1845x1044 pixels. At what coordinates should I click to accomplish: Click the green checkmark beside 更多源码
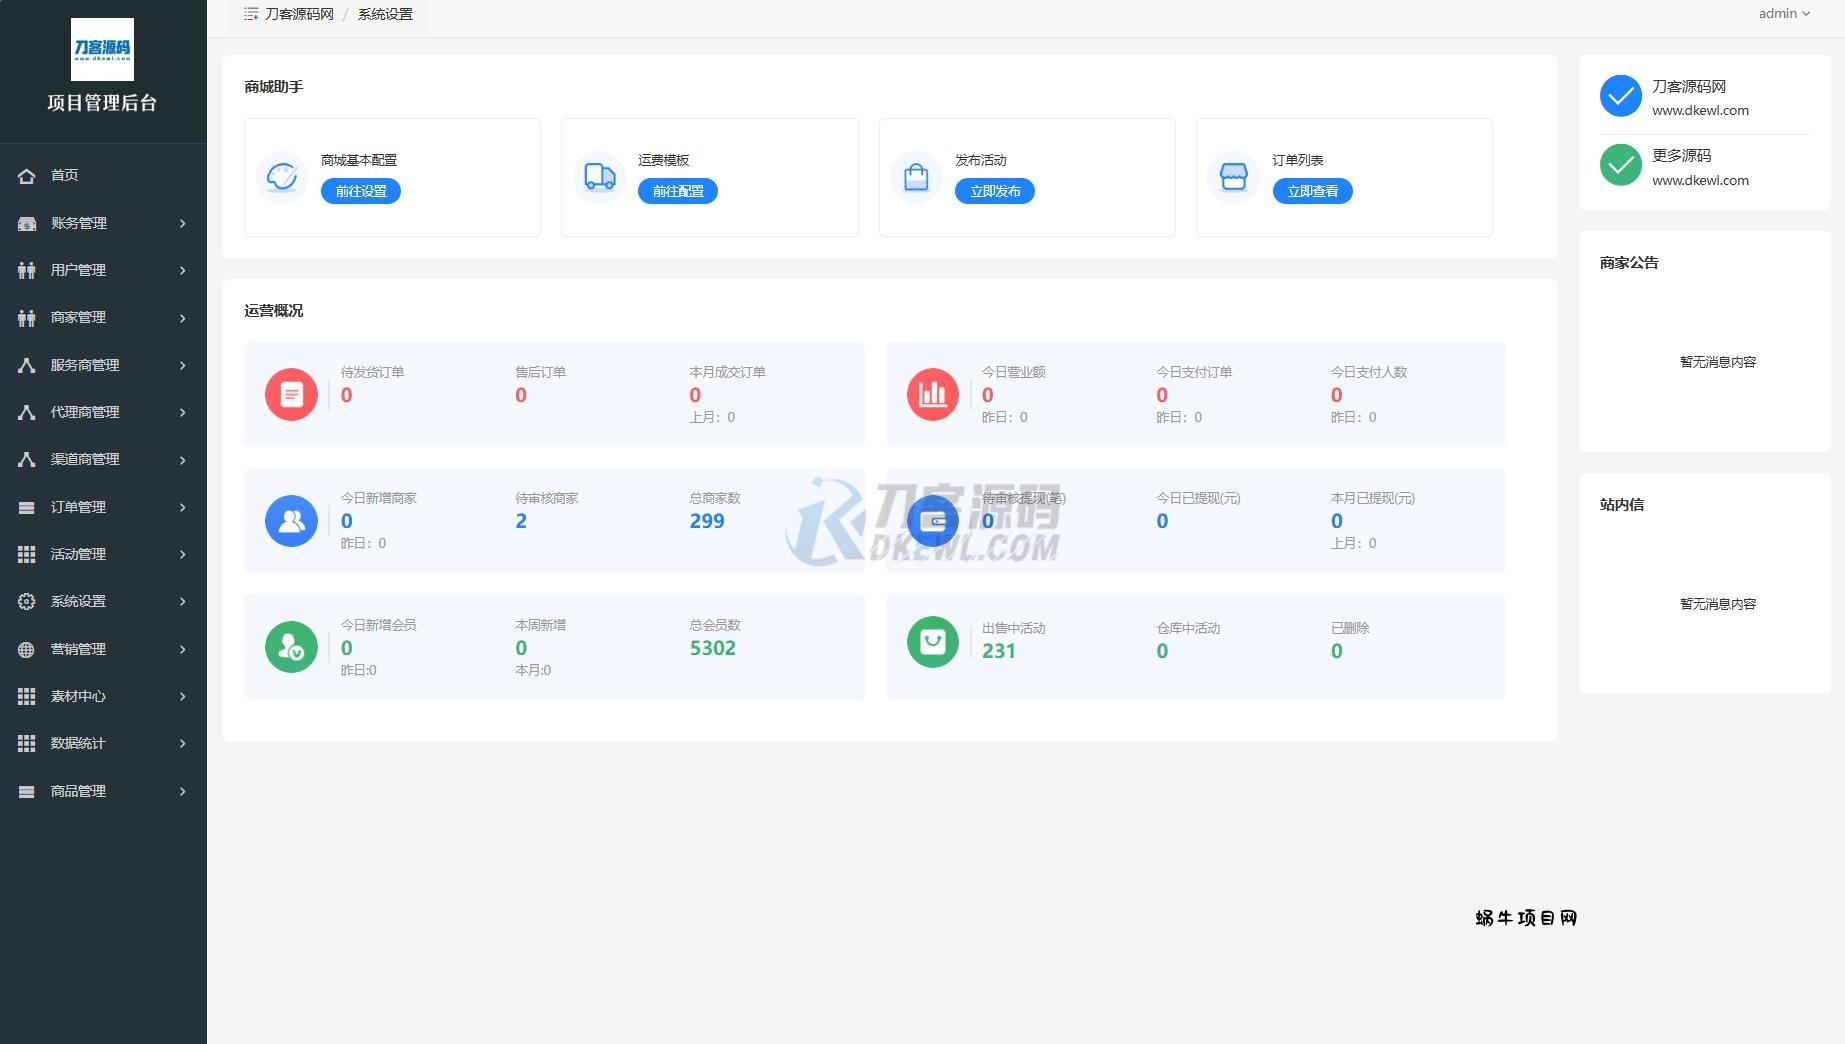1620,166
